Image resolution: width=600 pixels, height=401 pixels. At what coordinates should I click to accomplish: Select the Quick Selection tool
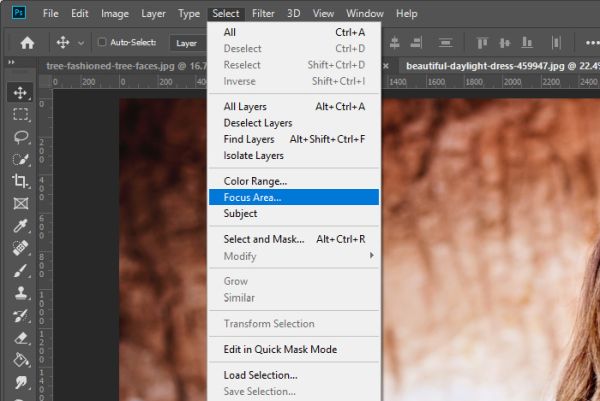point(21,159)
